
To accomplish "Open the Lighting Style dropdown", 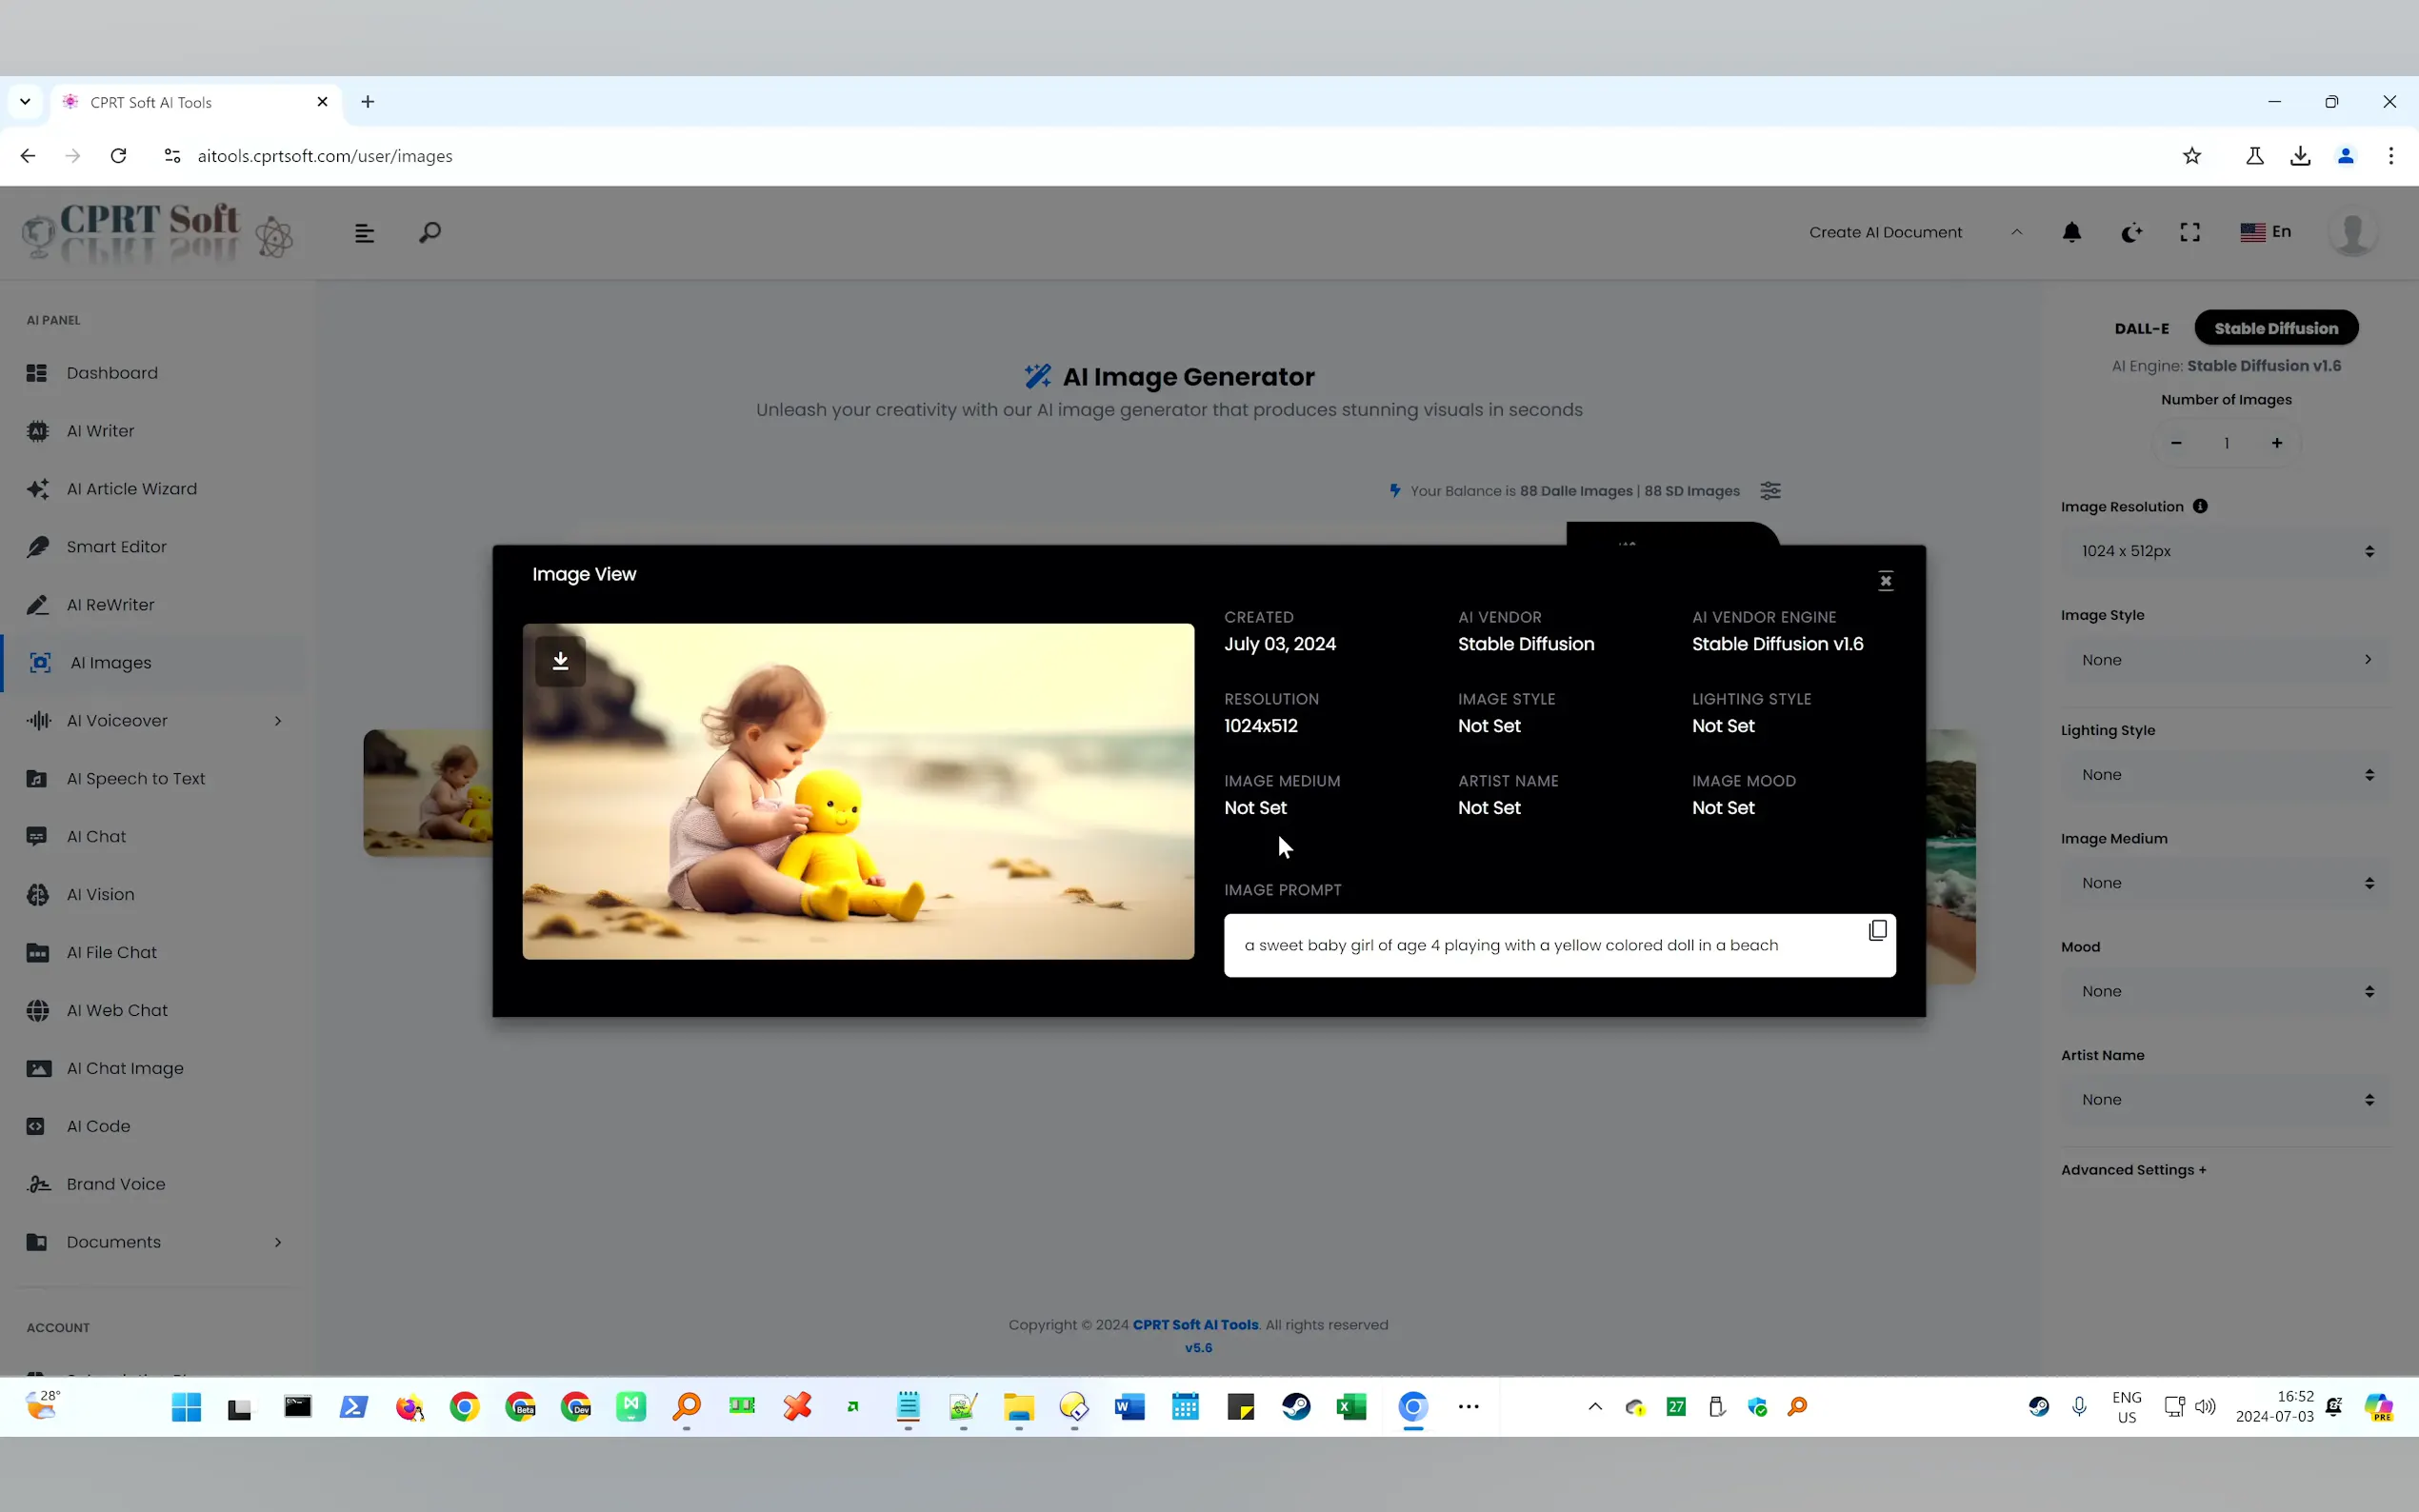I will pyautogui.click(x=2224, y=775).
